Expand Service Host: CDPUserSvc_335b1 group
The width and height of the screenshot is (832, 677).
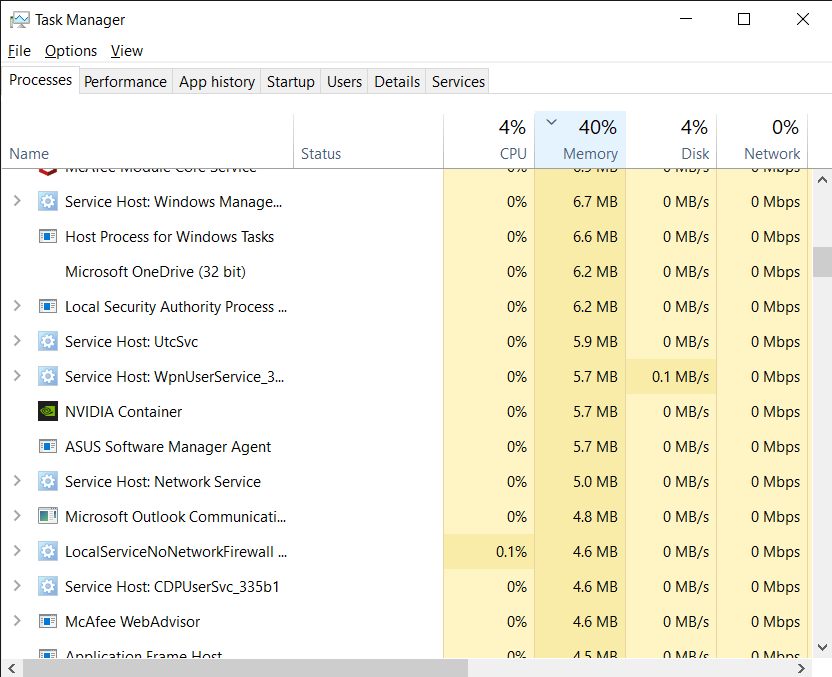(17, 586)
